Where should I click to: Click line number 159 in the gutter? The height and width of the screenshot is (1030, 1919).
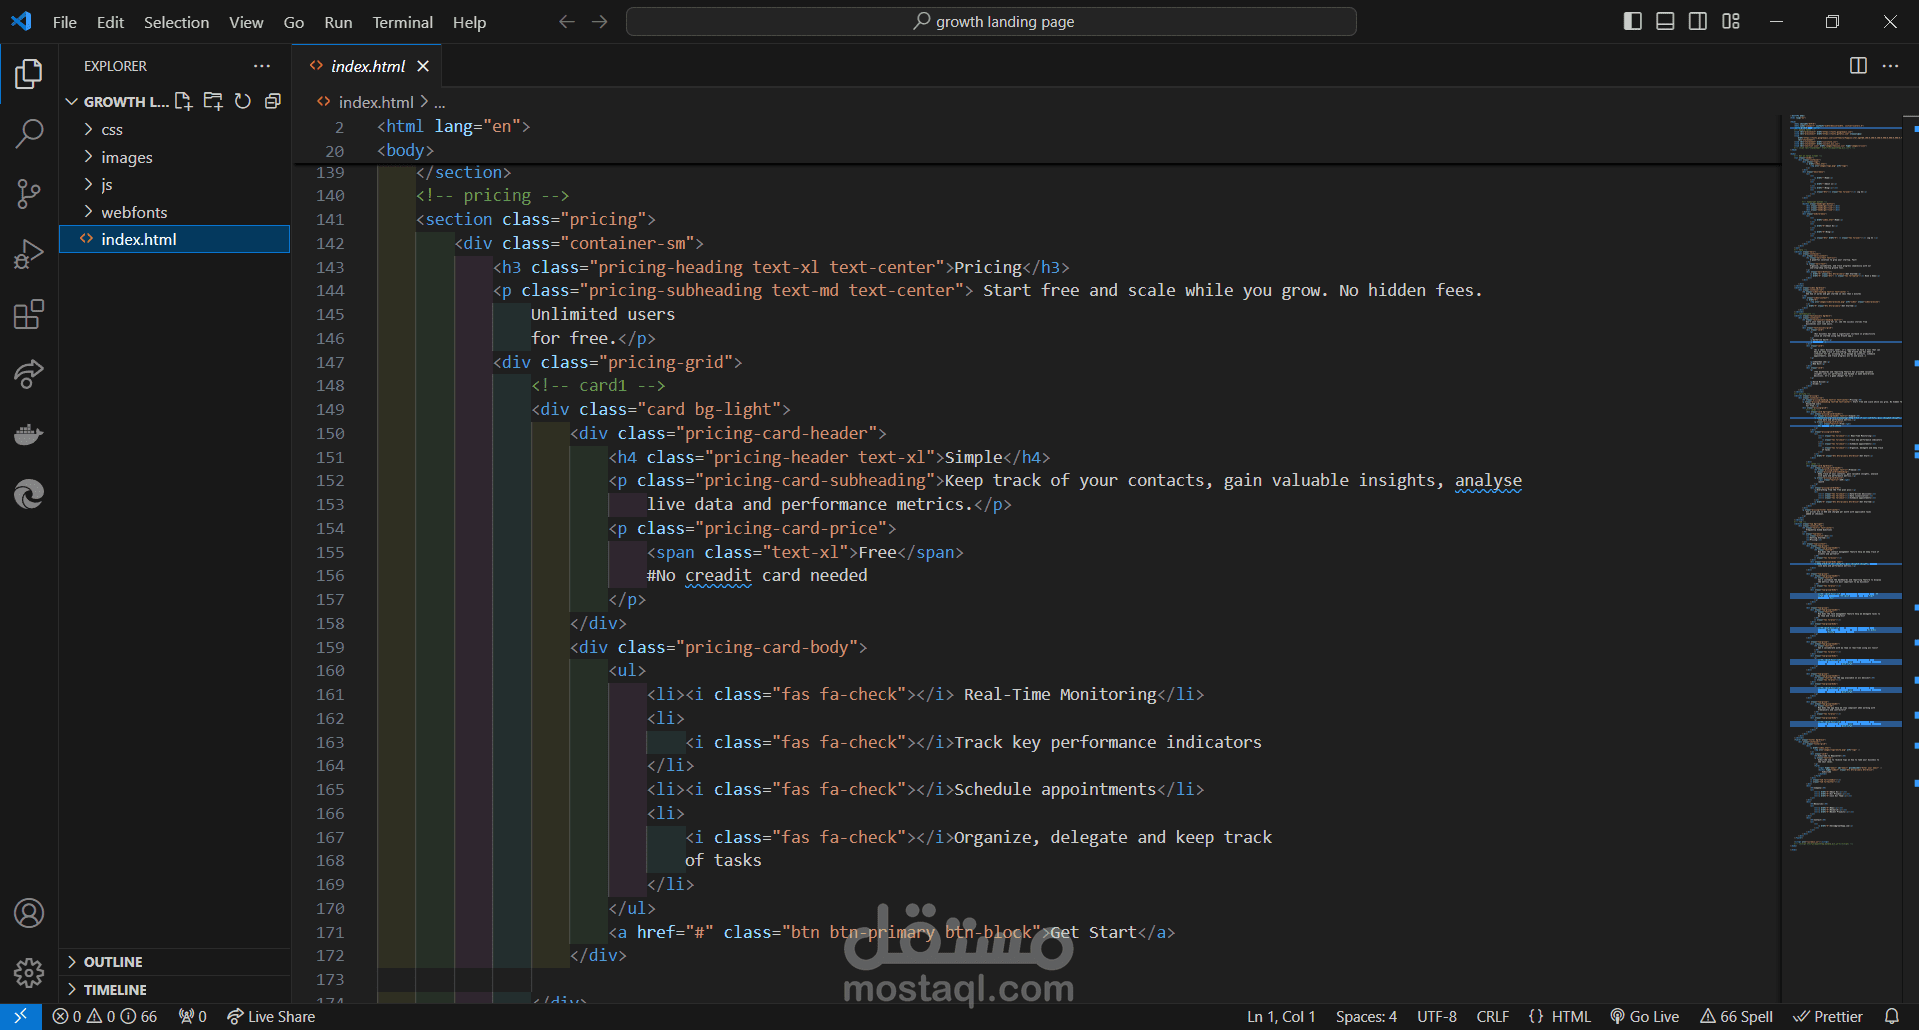pyautogui.click(x=330, y=647)
